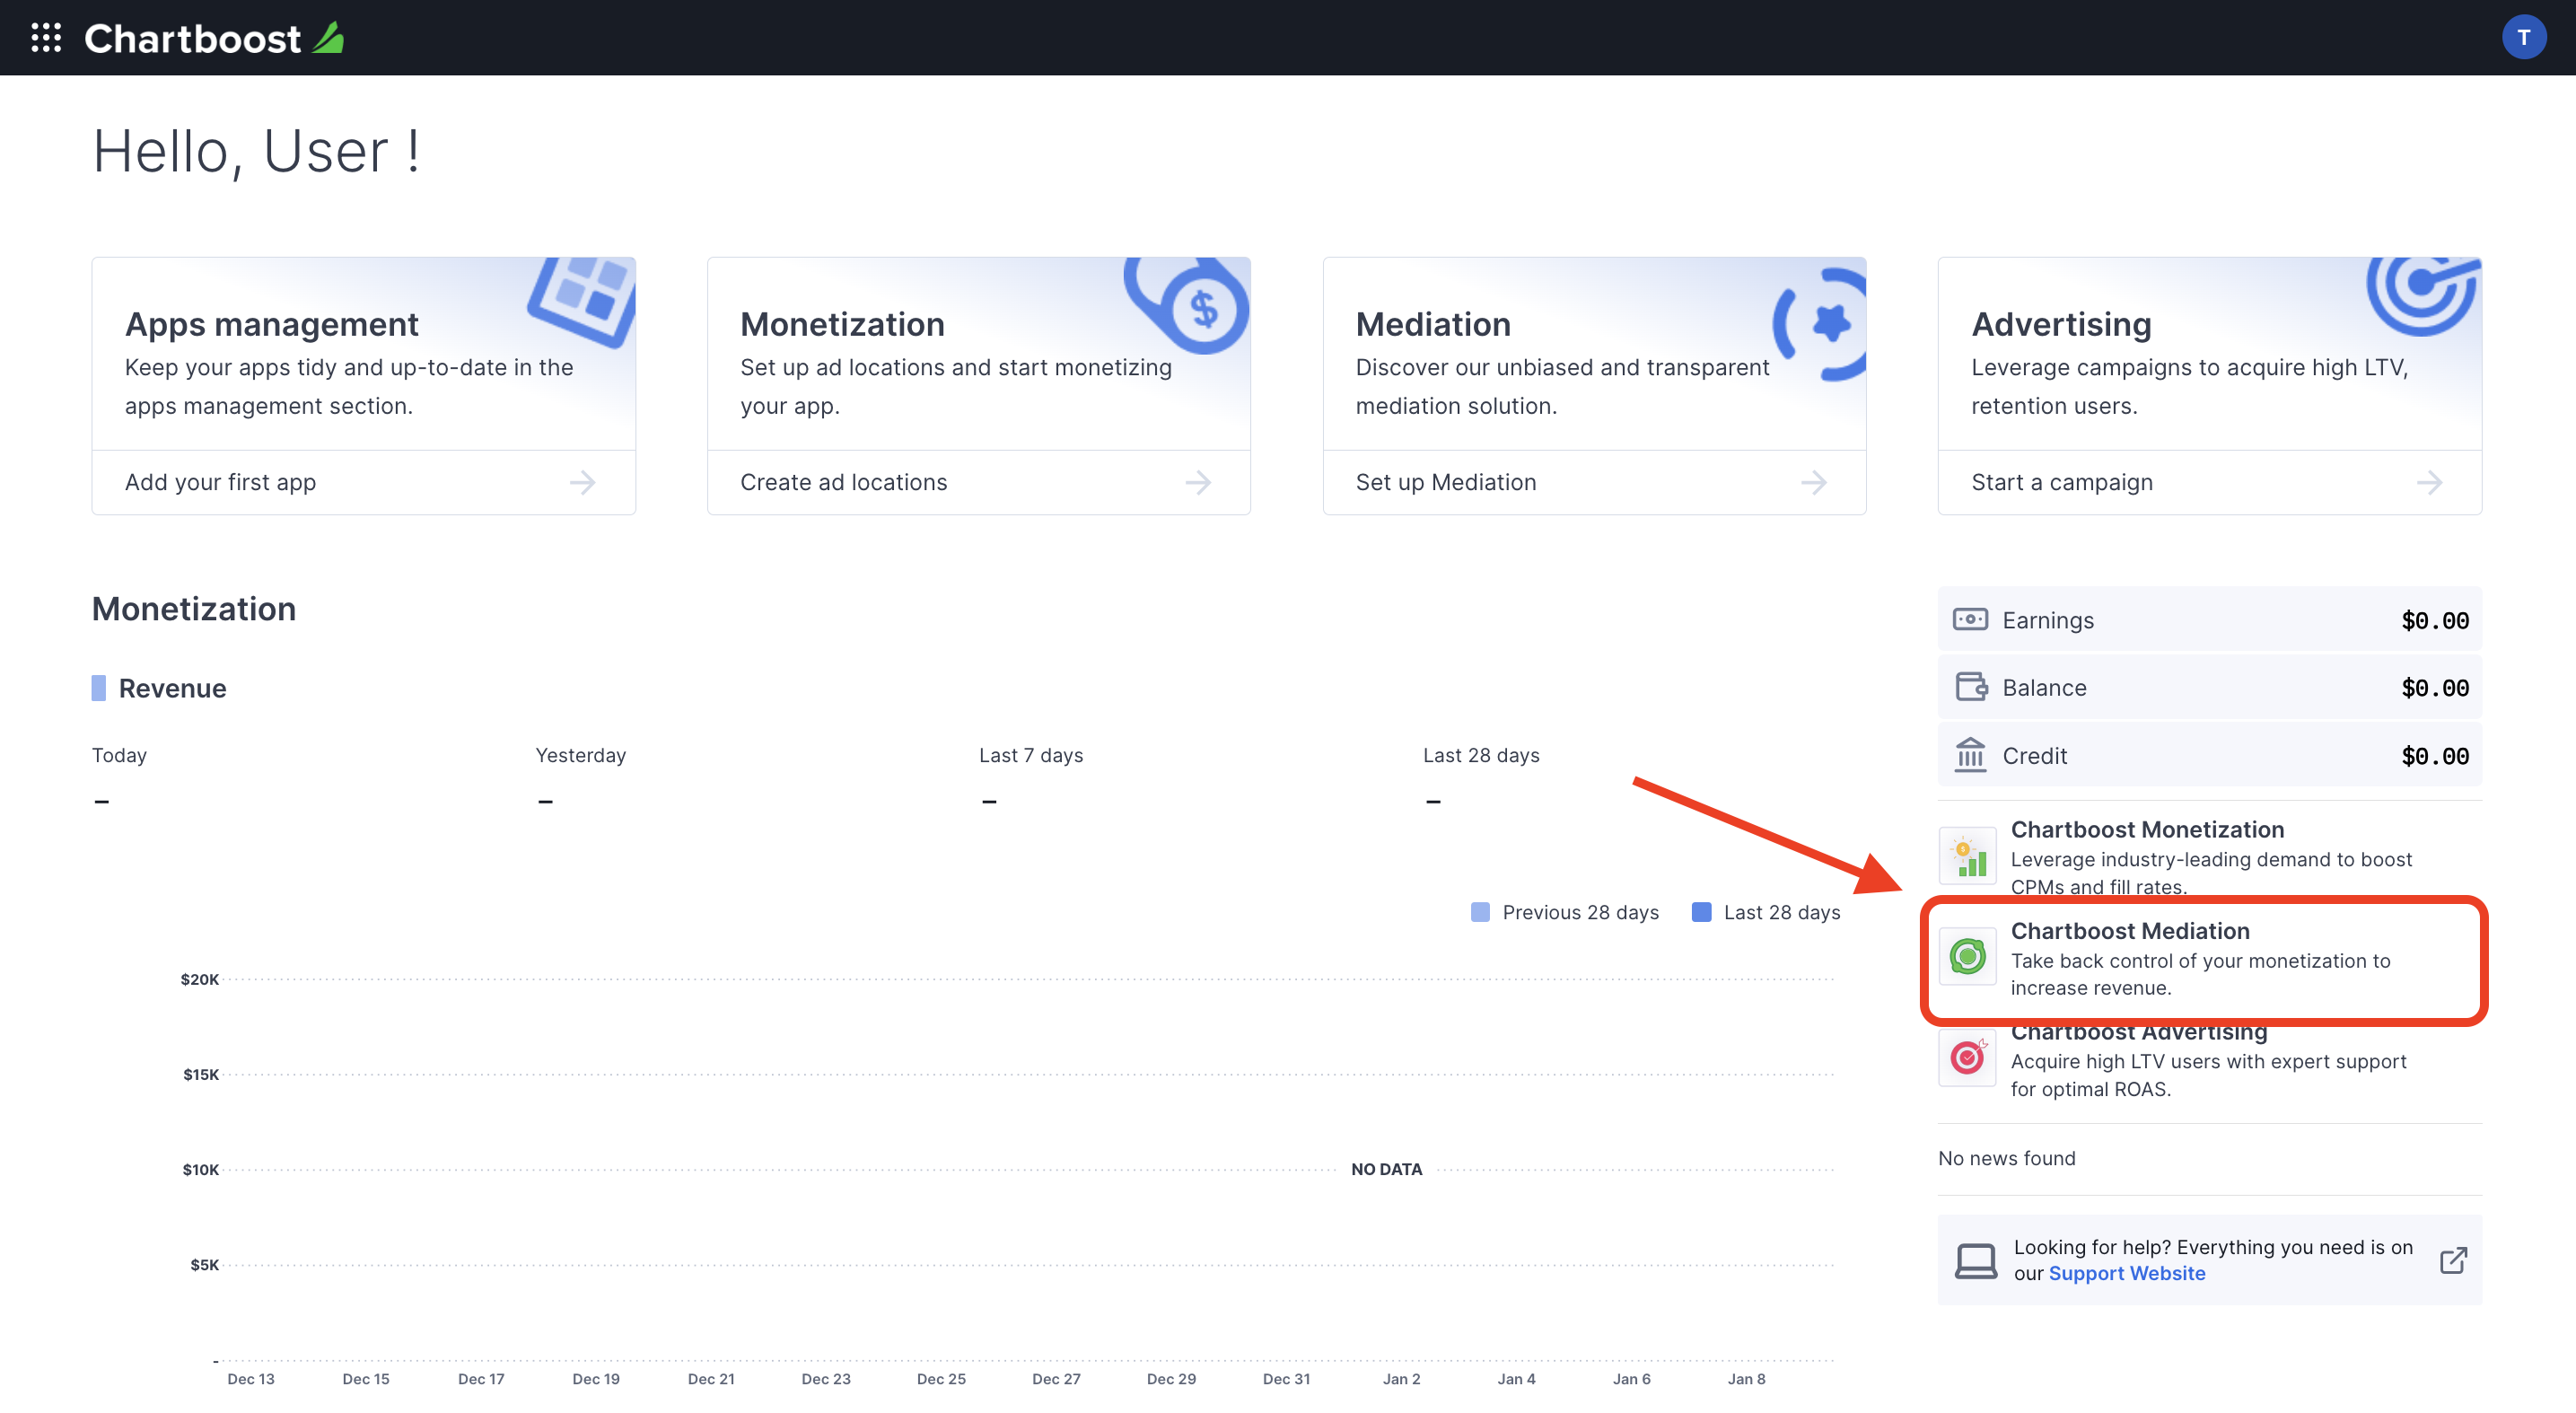Image resolution: width=2576 pixels, height=1413 pixels.
Task: Expand the Credit section details
Action: [x=2209, y=753]
